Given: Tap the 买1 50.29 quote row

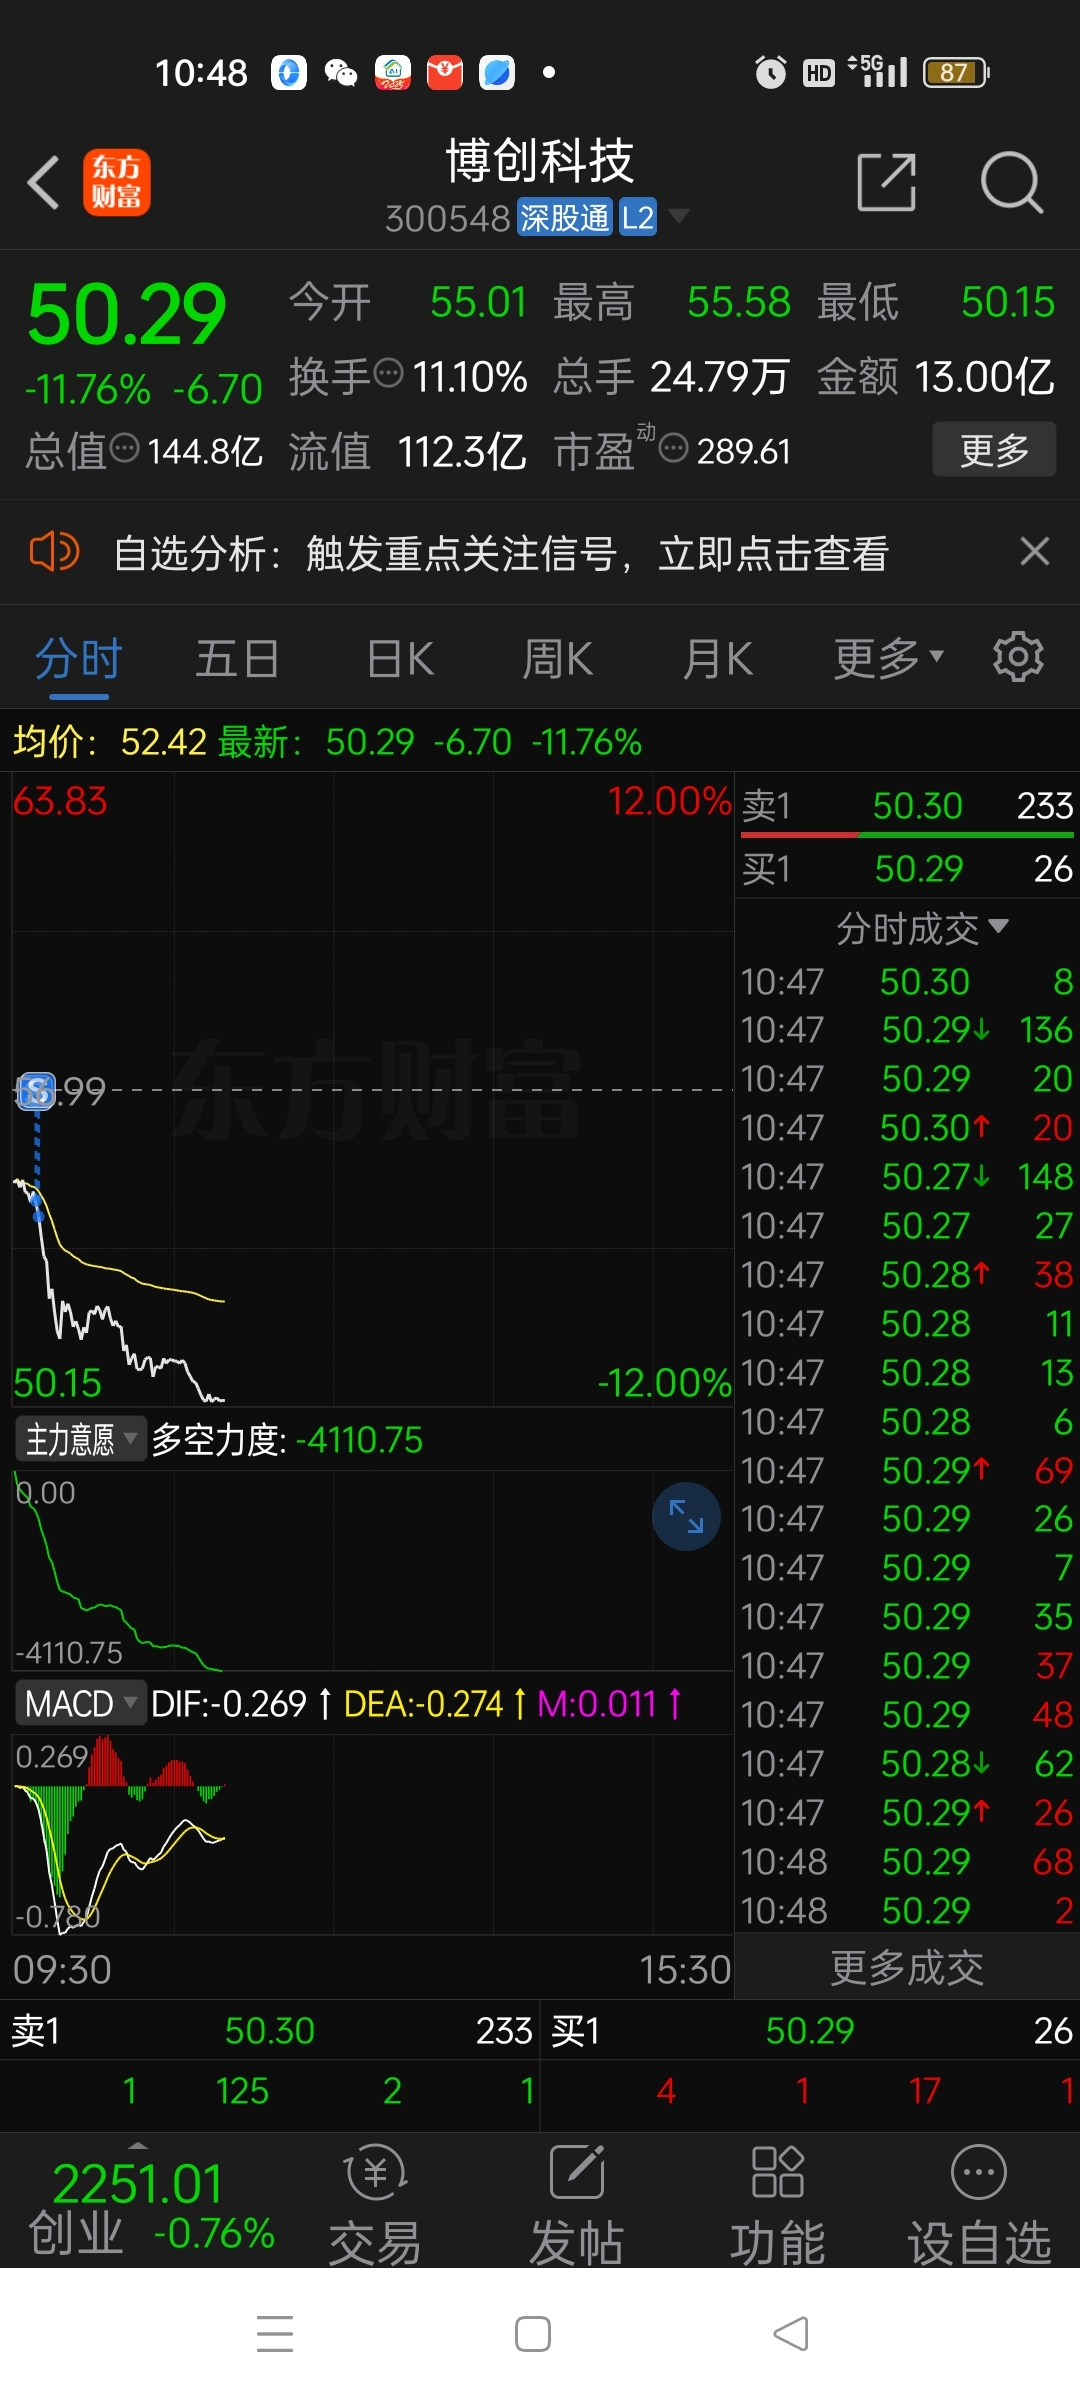Looking at the screenshot, I should (x=907, y=869).
